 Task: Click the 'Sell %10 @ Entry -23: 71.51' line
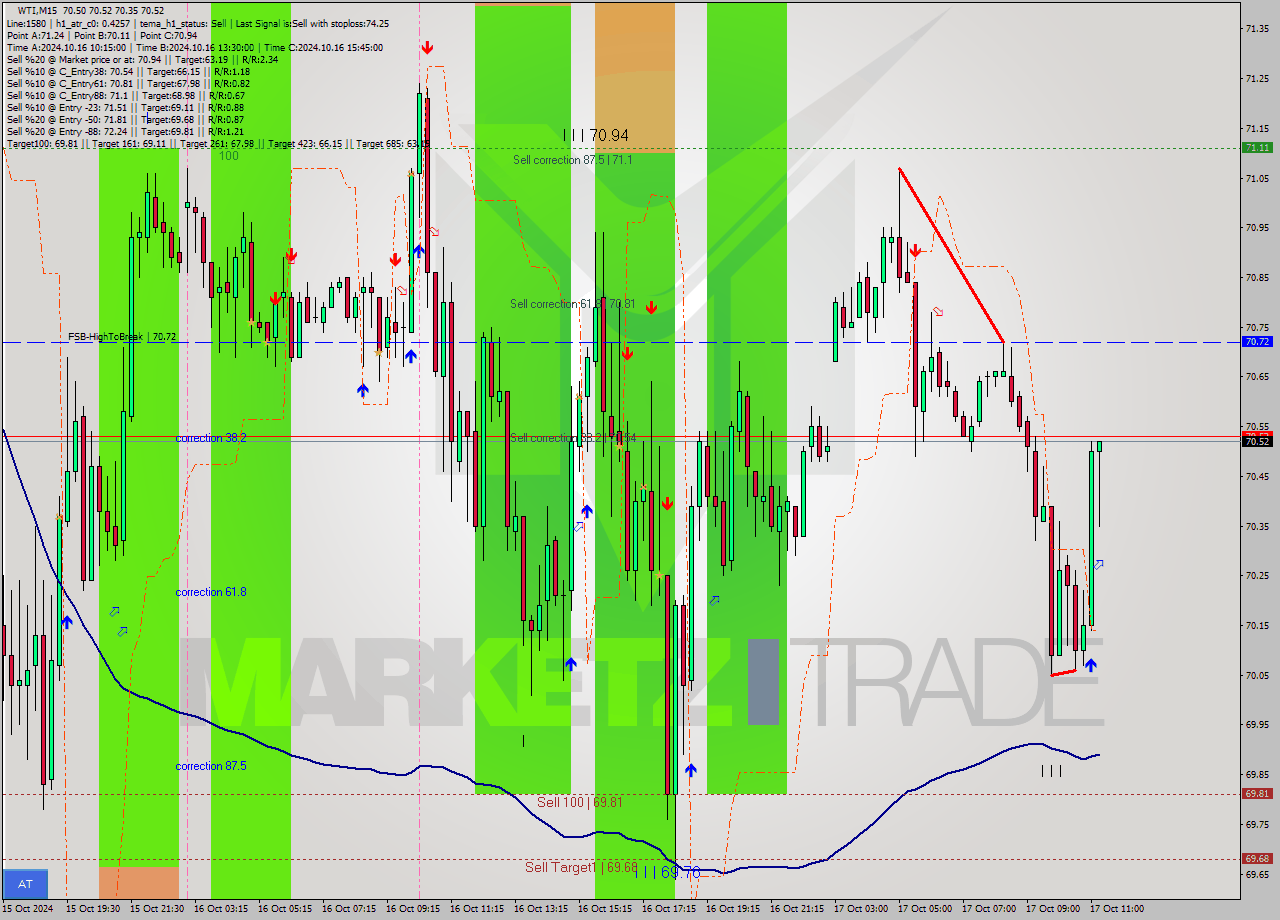pyautogui.click(x=125, y=107)
